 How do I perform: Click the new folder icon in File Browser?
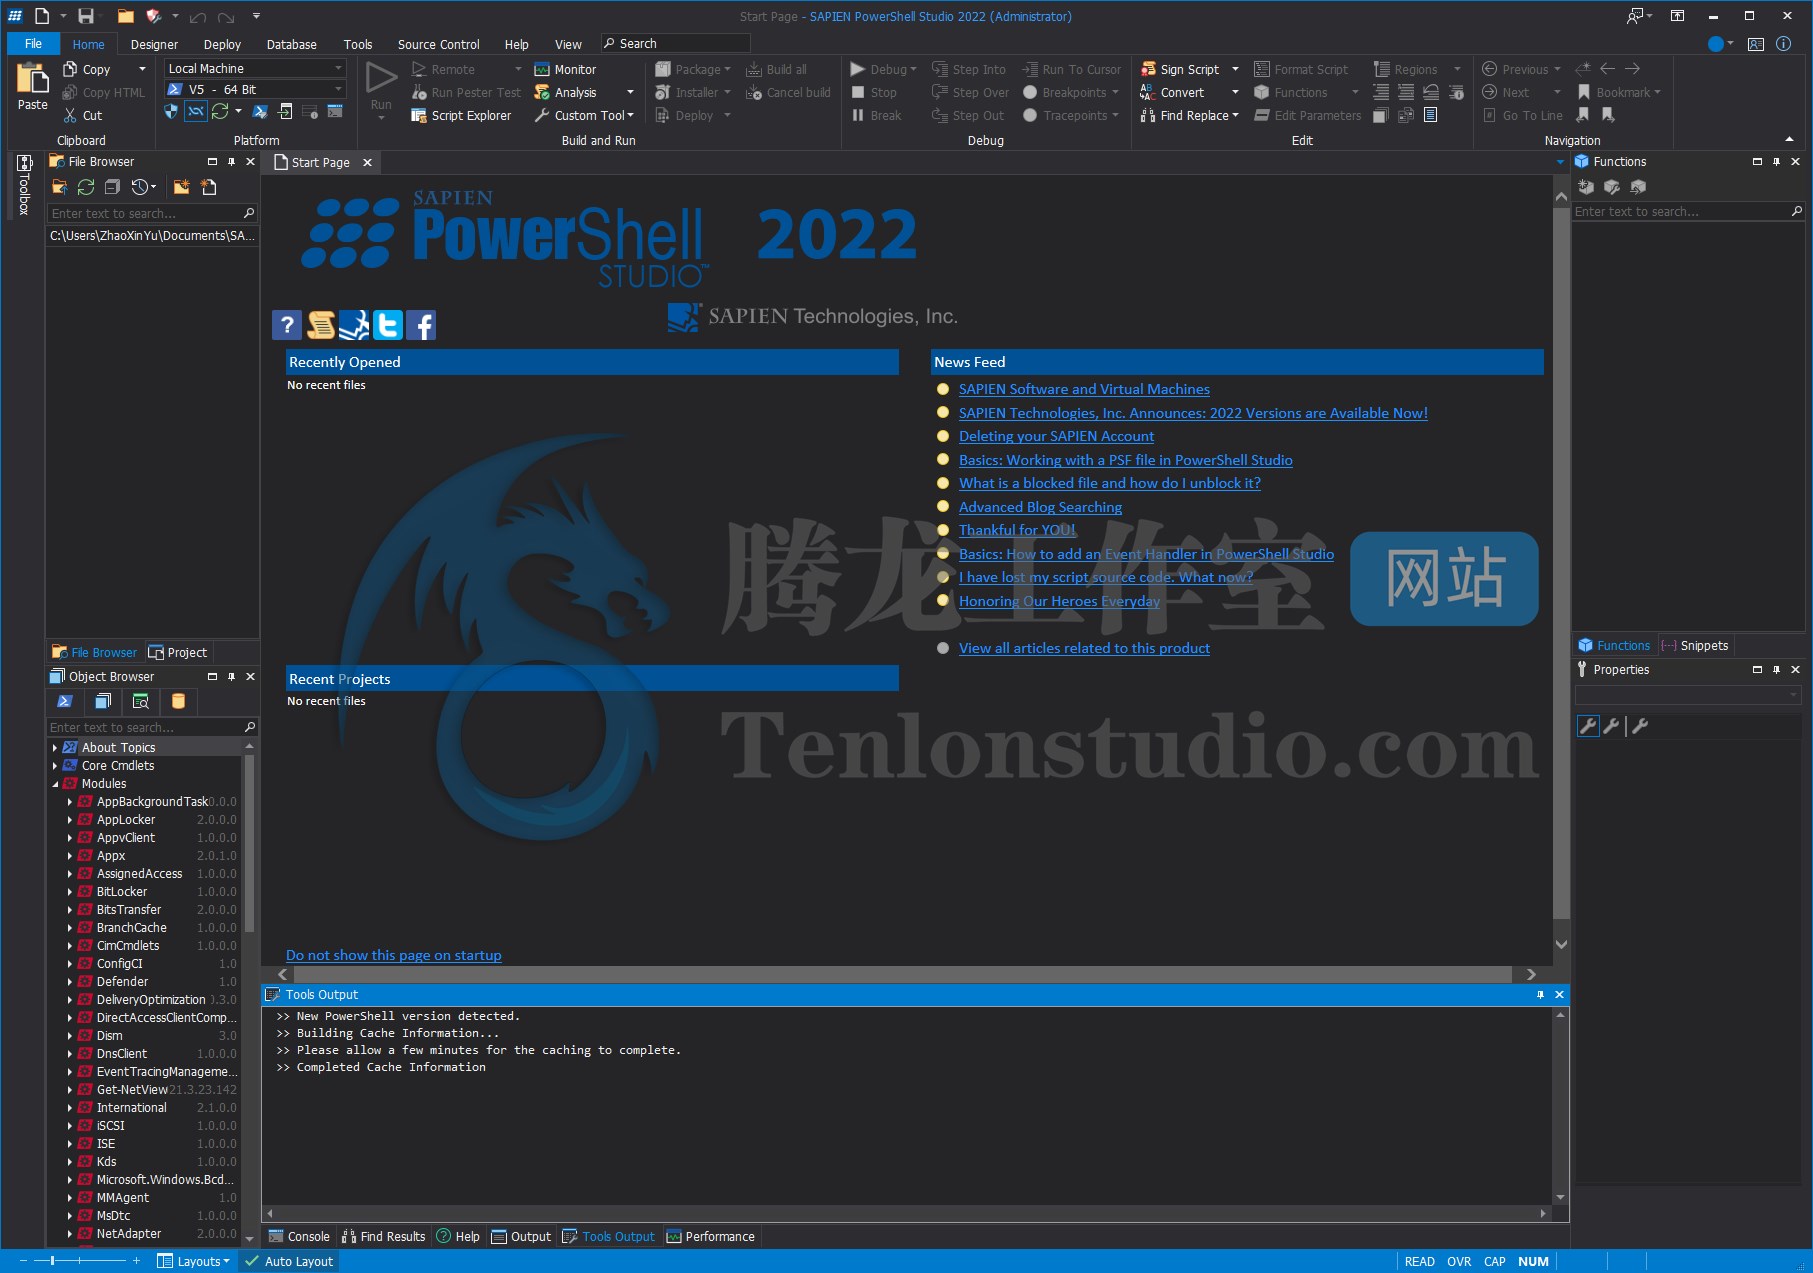tap(181, 187)
